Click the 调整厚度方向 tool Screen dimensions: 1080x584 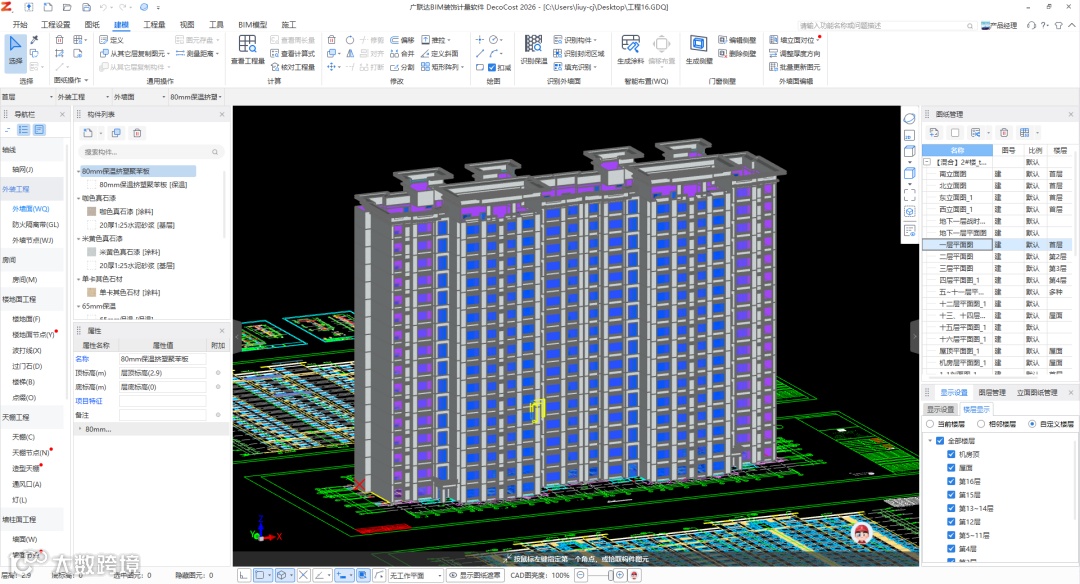(794, 54)
